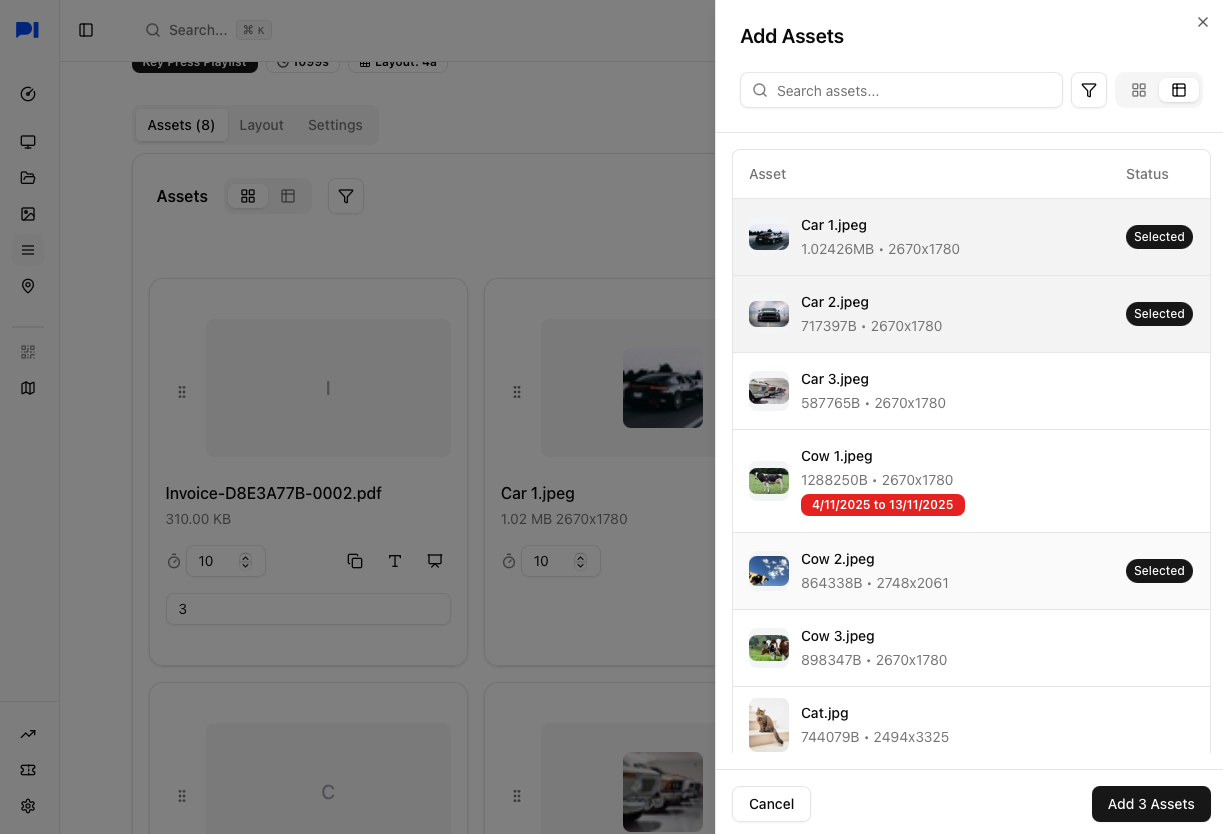The image size is (1223, 834).
Task: Open the QR code icon in sidebar
Action: coord(28,352)
